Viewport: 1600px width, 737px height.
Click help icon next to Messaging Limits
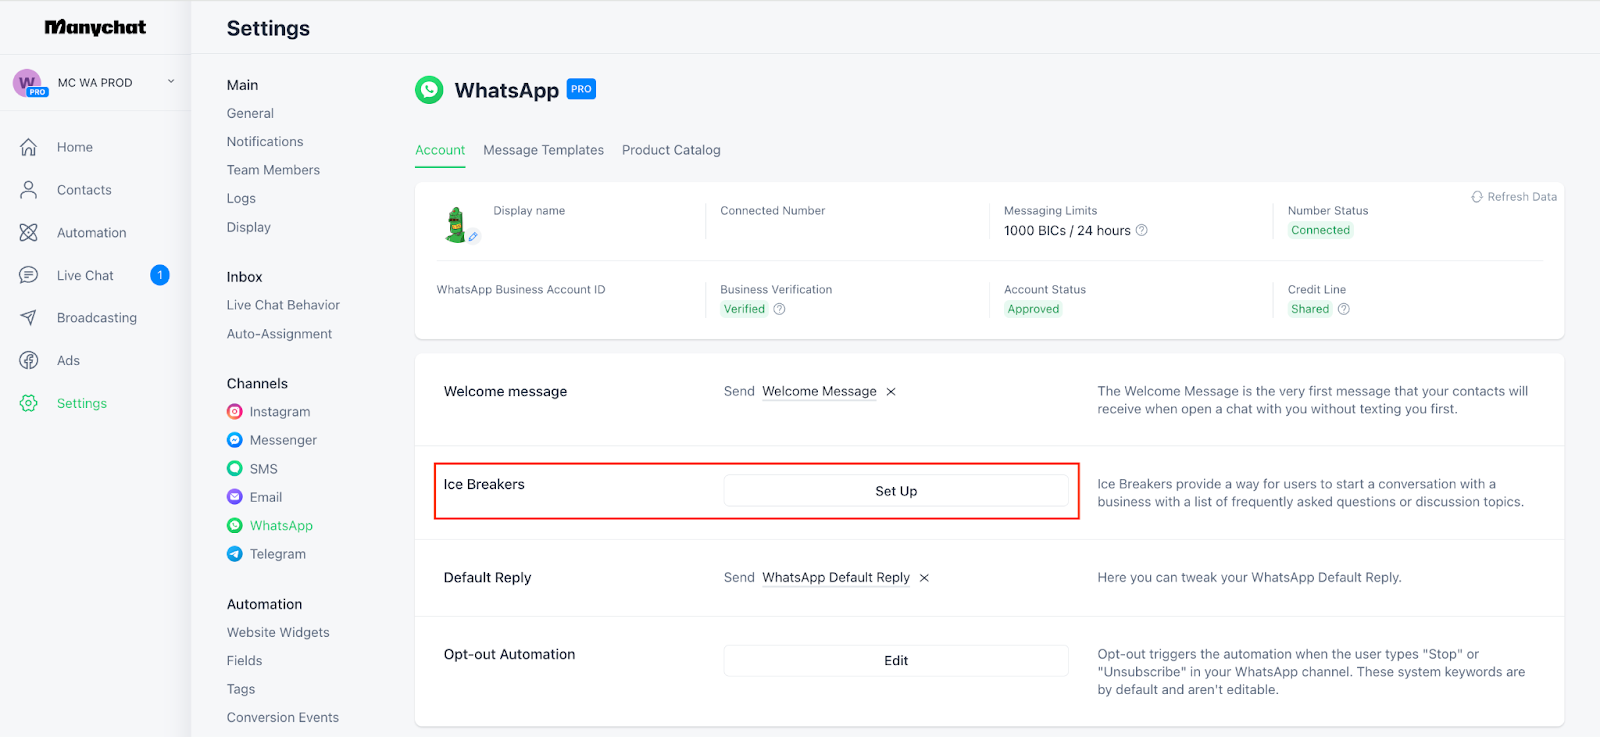click(1142, 230)
